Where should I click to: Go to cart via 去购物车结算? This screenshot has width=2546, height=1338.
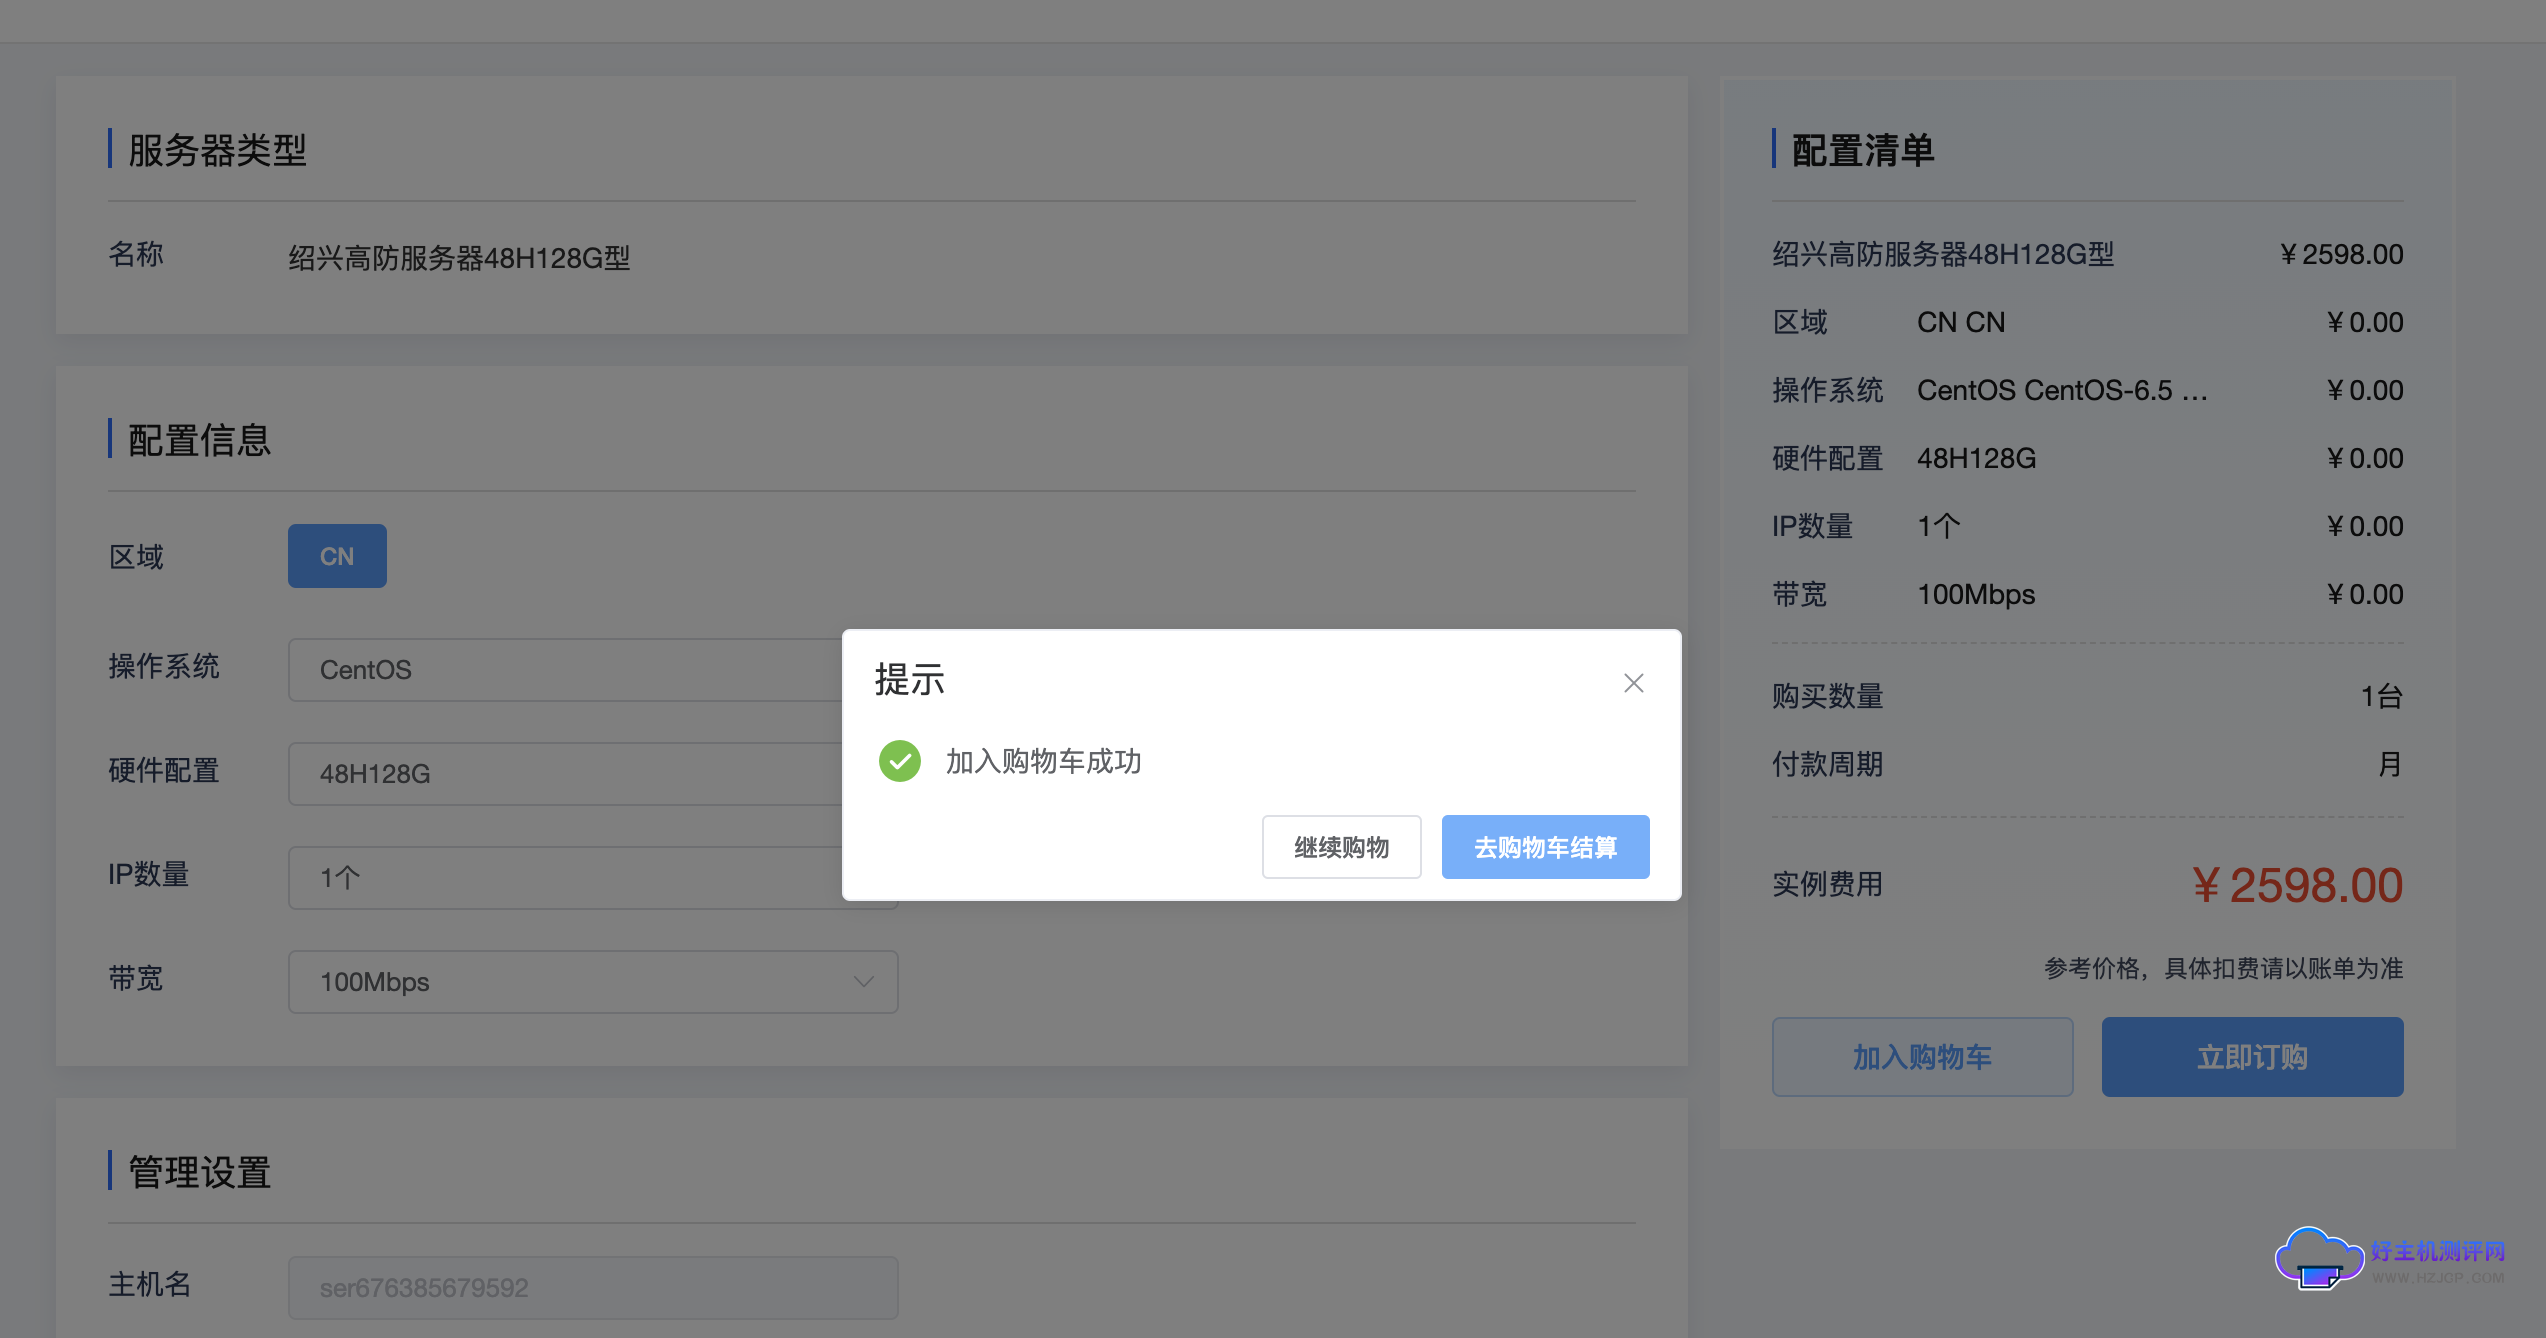(x=1544, y=847)
